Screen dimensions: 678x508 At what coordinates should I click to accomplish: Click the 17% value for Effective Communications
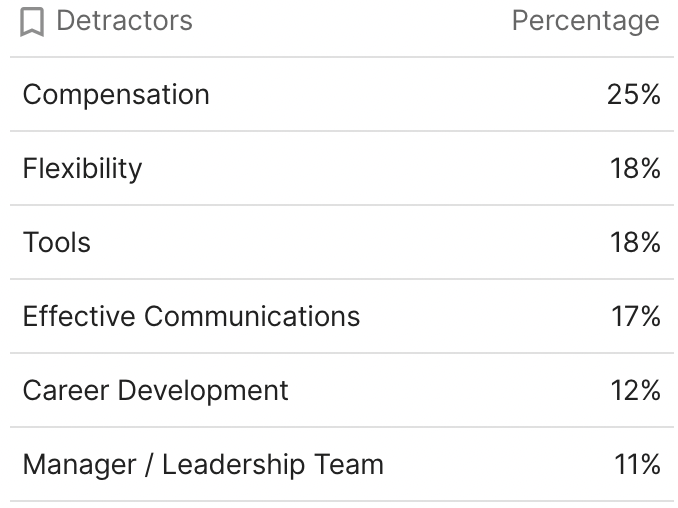pos(636,317)
